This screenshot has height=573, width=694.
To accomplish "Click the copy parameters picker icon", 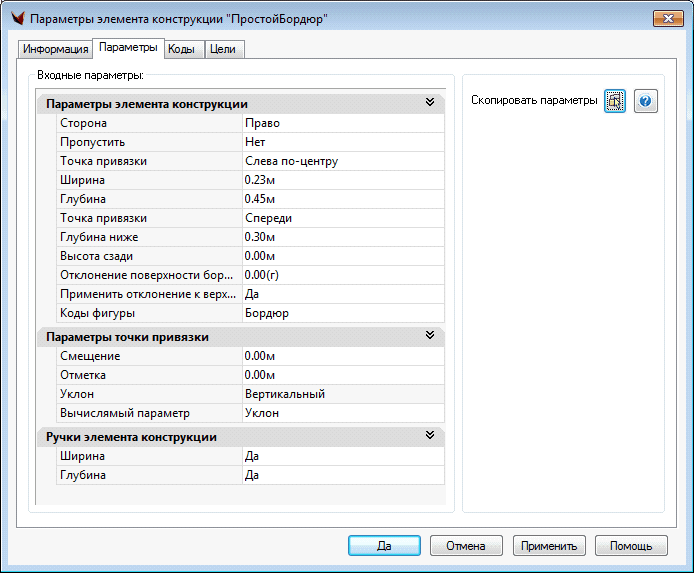I will tap(614, 102).
